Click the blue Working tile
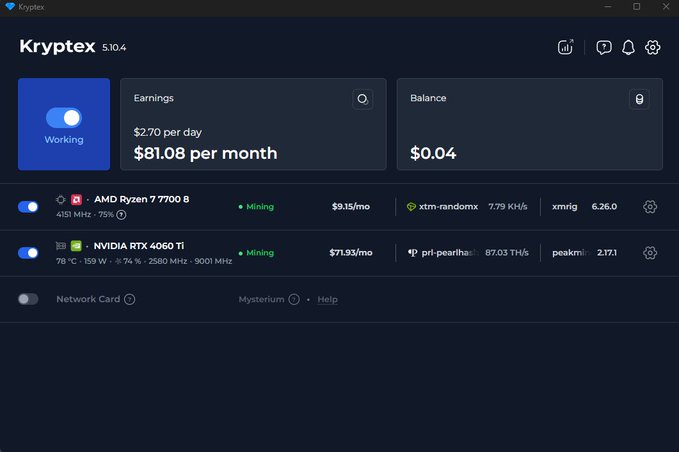This screenshot has width=679, height=452. pyautogui.click(x=64, y=124)
